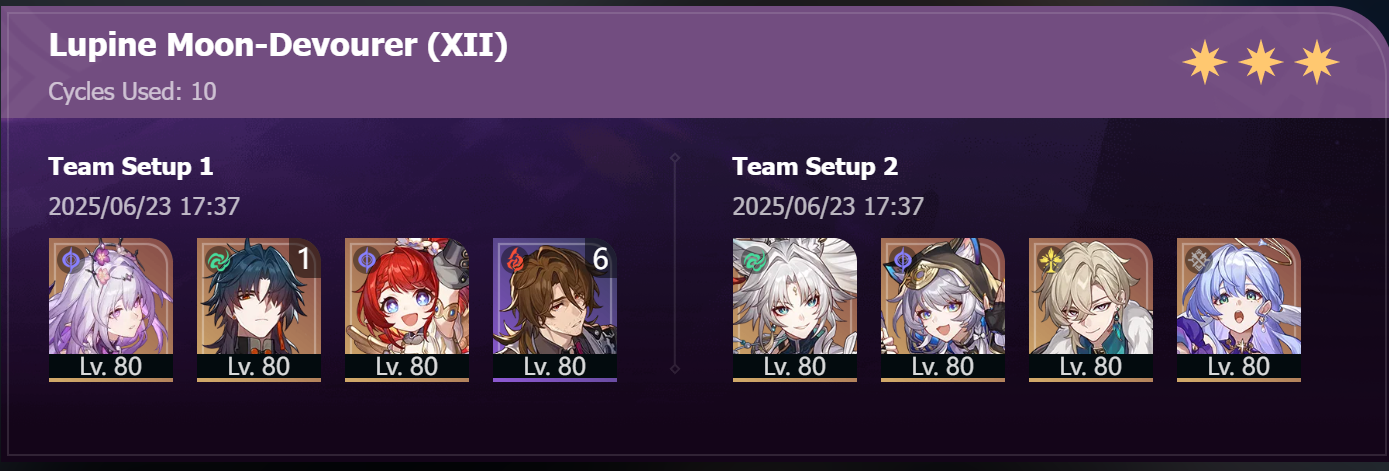
Task: Select the red-haired girl character portrait
Action: tap(407, 309)
